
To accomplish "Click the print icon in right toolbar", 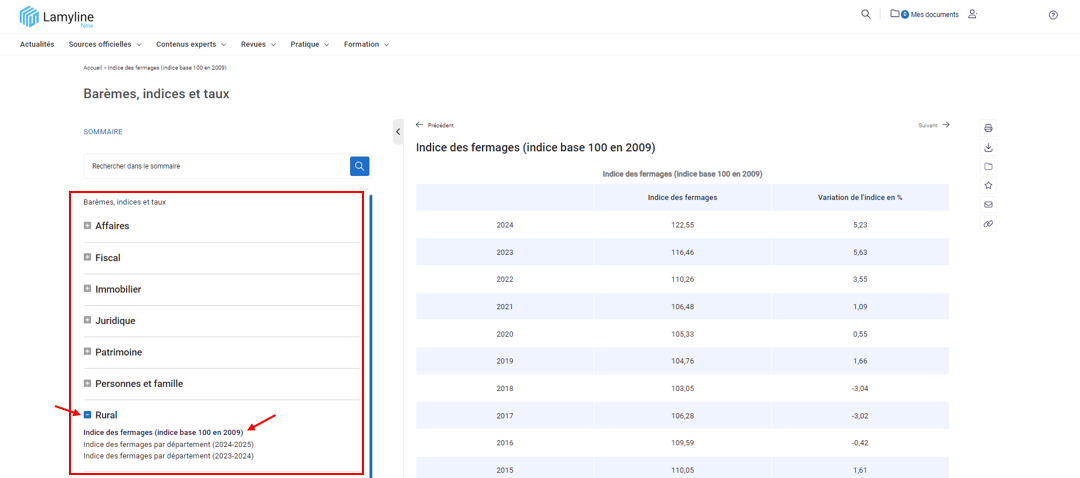I will tap(988, 128).
